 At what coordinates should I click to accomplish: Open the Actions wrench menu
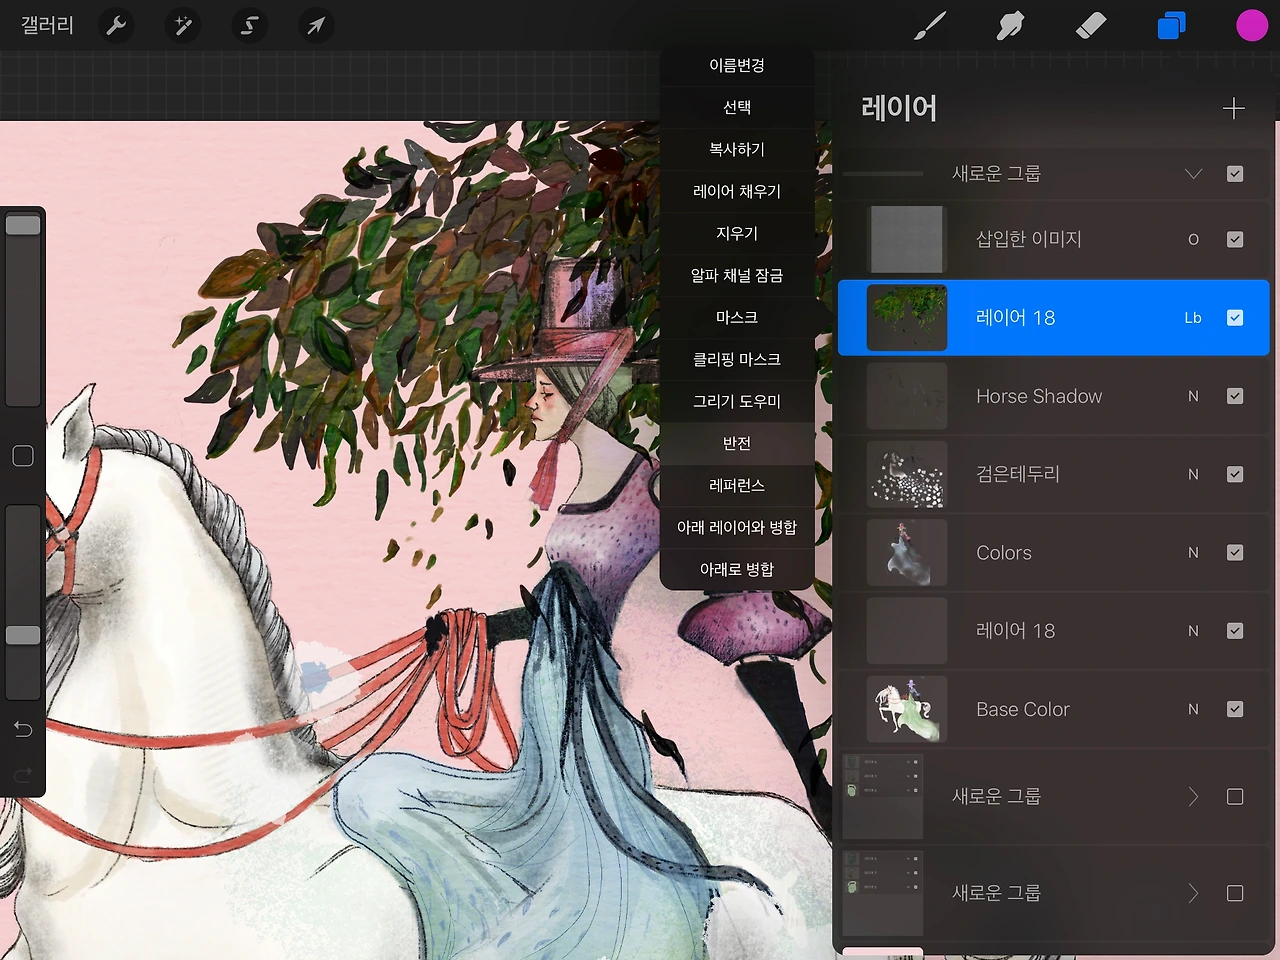(117, 26)
